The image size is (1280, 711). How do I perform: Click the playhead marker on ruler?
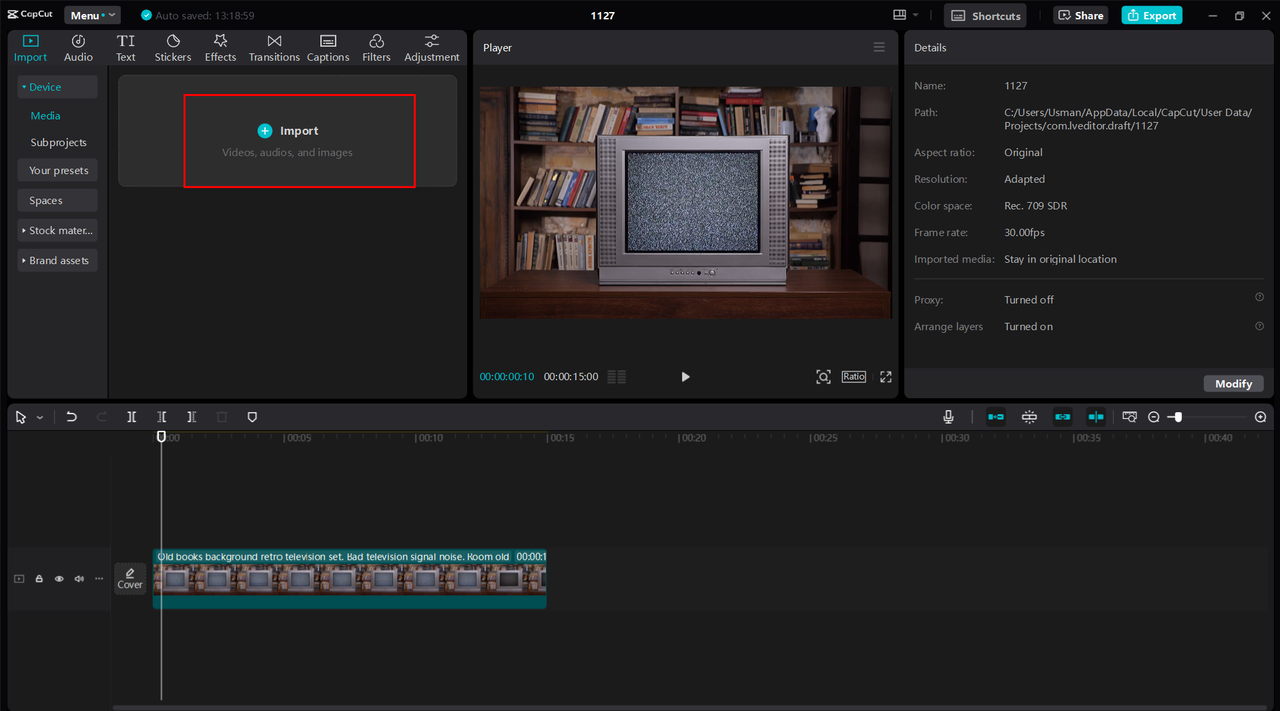point(161,437)
